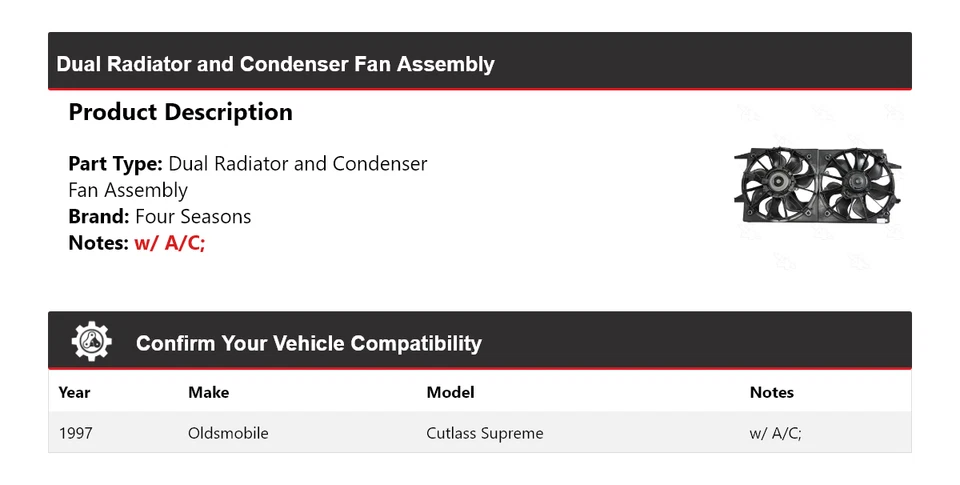The image size is (960, 485).
Task: Select the Oldsmobile make cell
Action: pos(228,433)
